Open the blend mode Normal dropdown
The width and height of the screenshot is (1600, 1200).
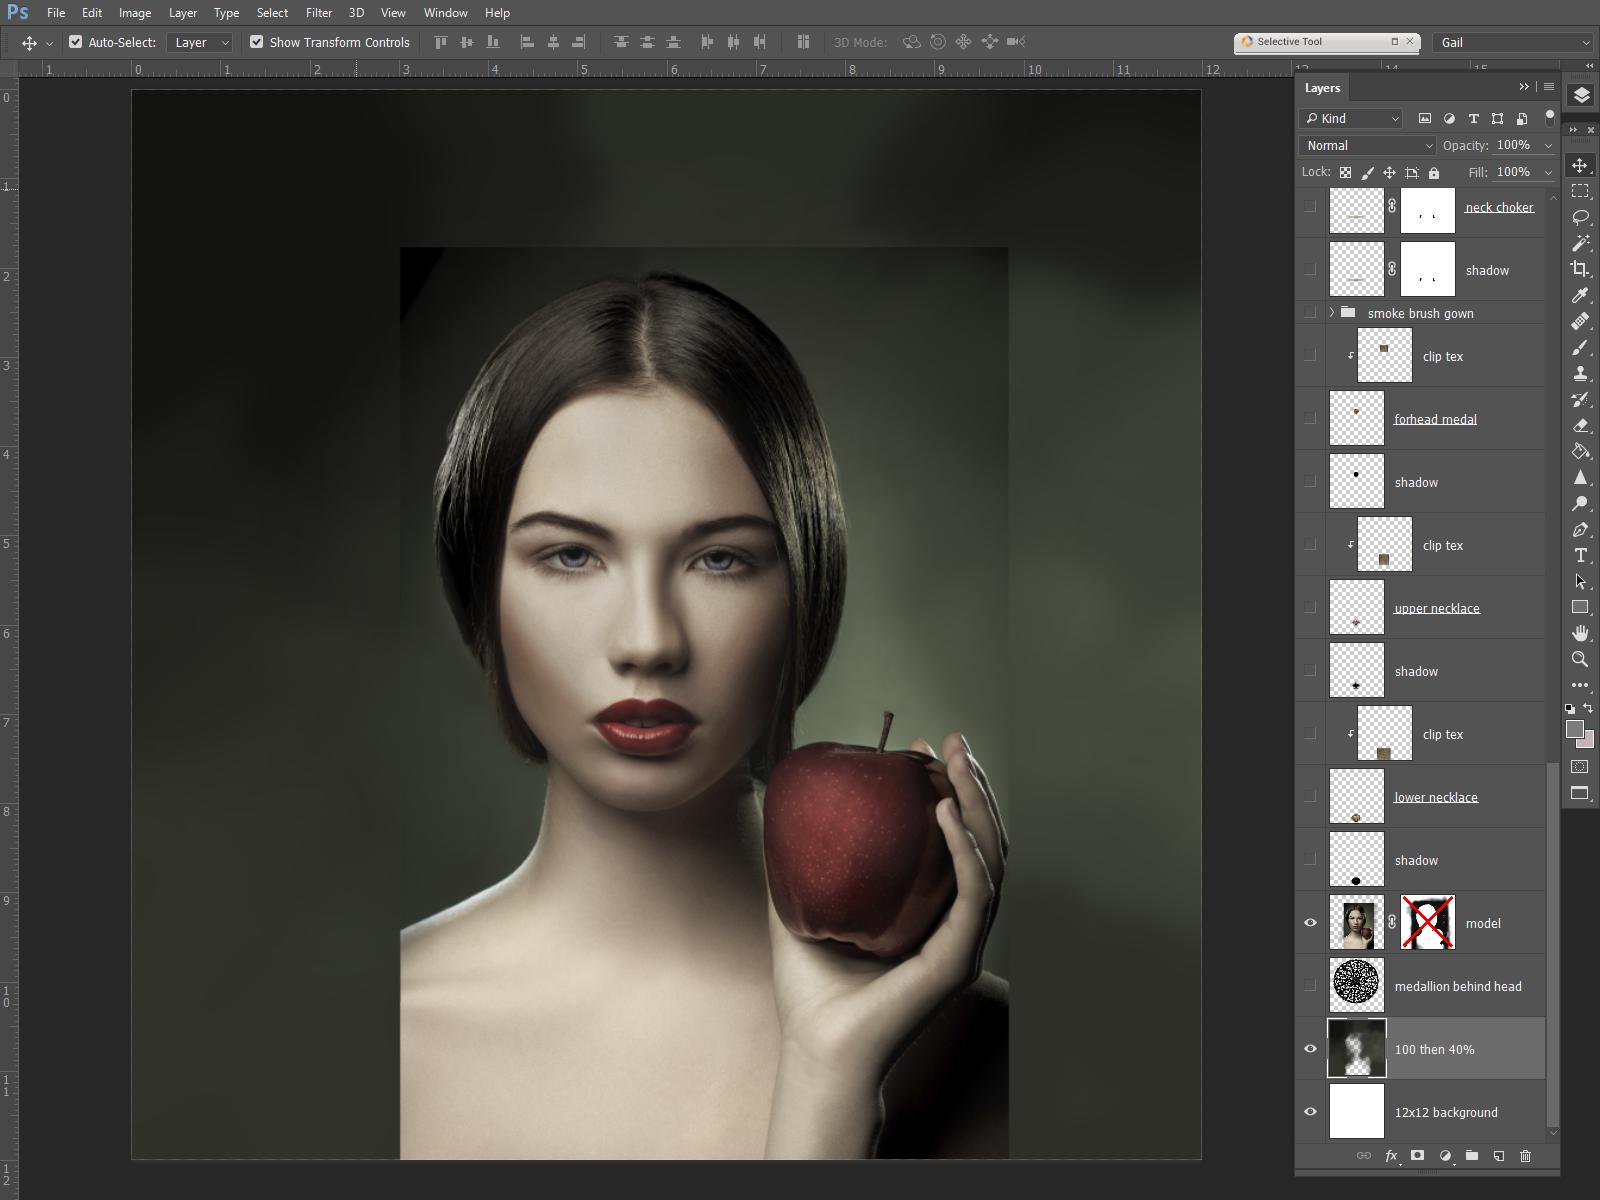1367,145
